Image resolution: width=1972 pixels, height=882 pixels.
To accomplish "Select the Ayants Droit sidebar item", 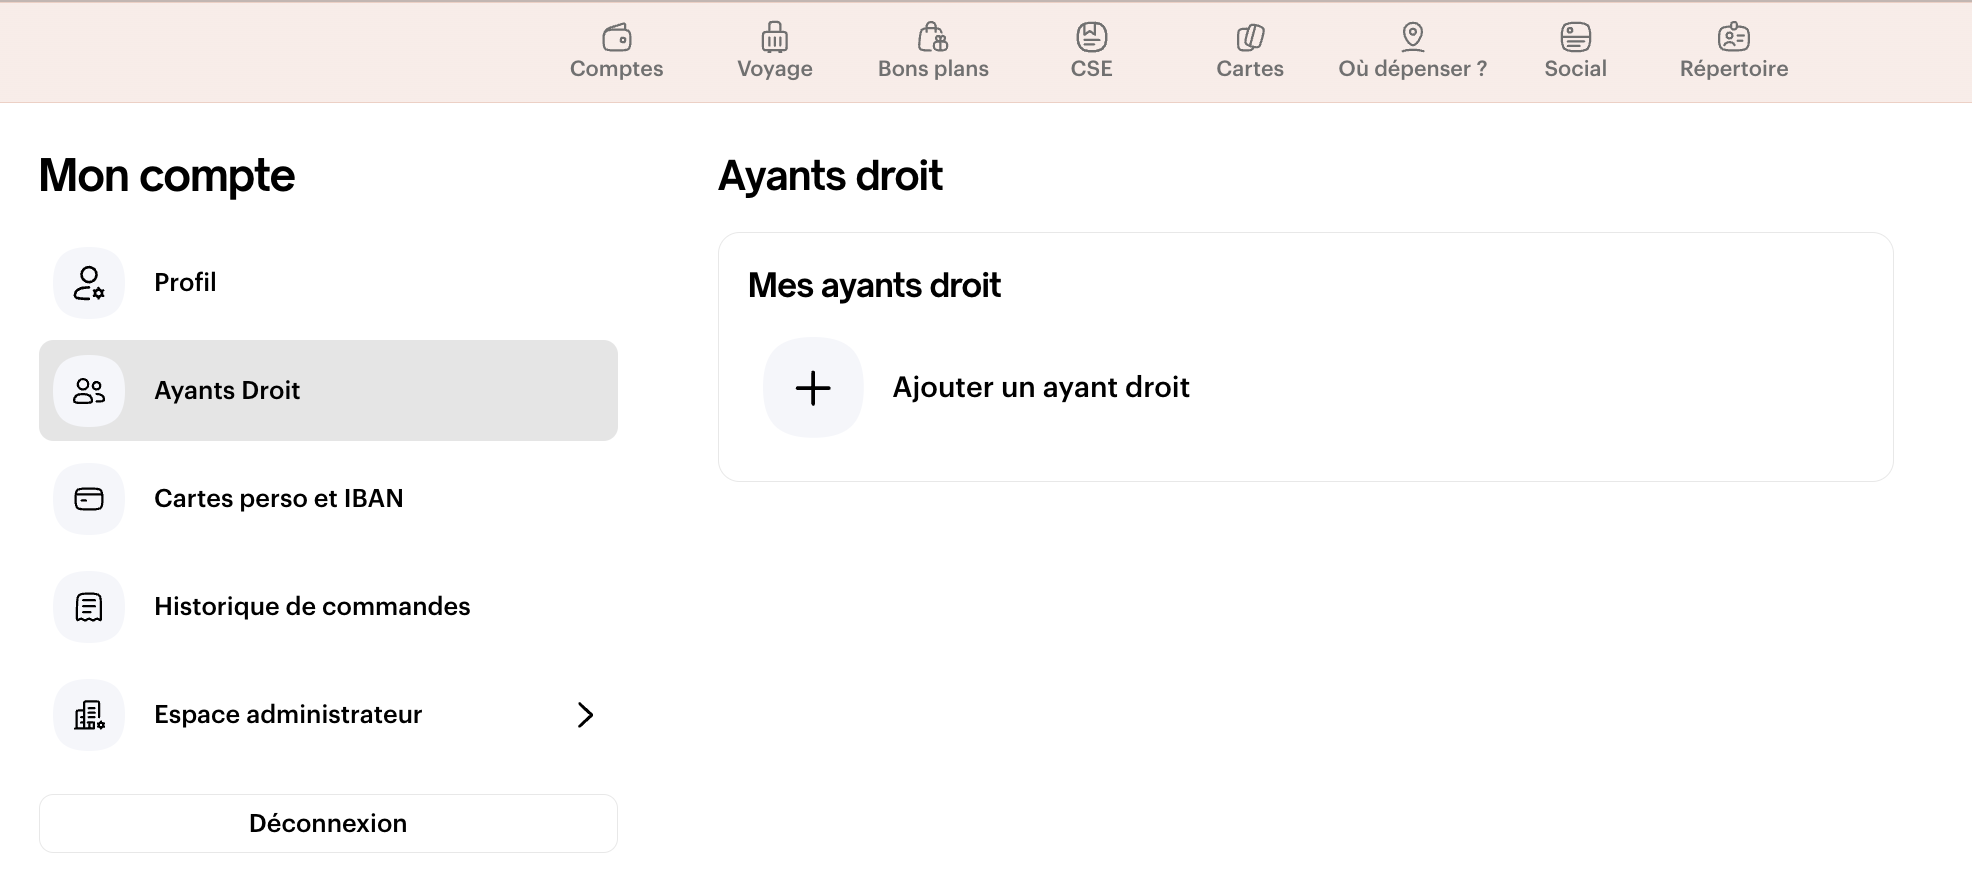I will 227,391.
